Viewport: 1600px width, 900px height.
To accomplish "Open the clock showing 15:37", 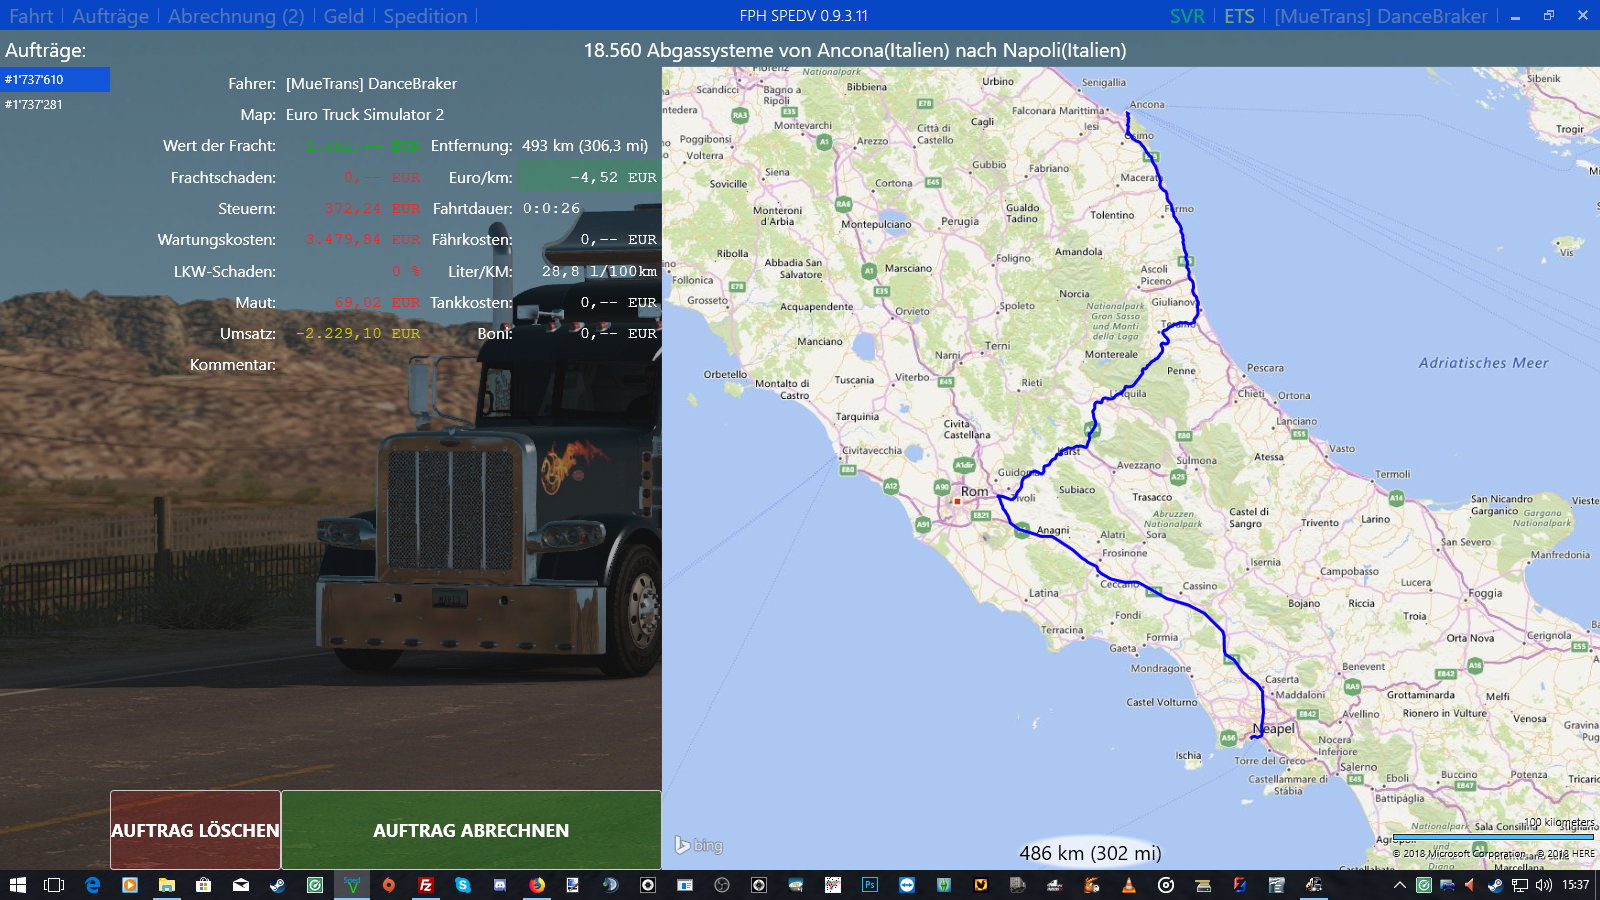I will point(1575,885).
